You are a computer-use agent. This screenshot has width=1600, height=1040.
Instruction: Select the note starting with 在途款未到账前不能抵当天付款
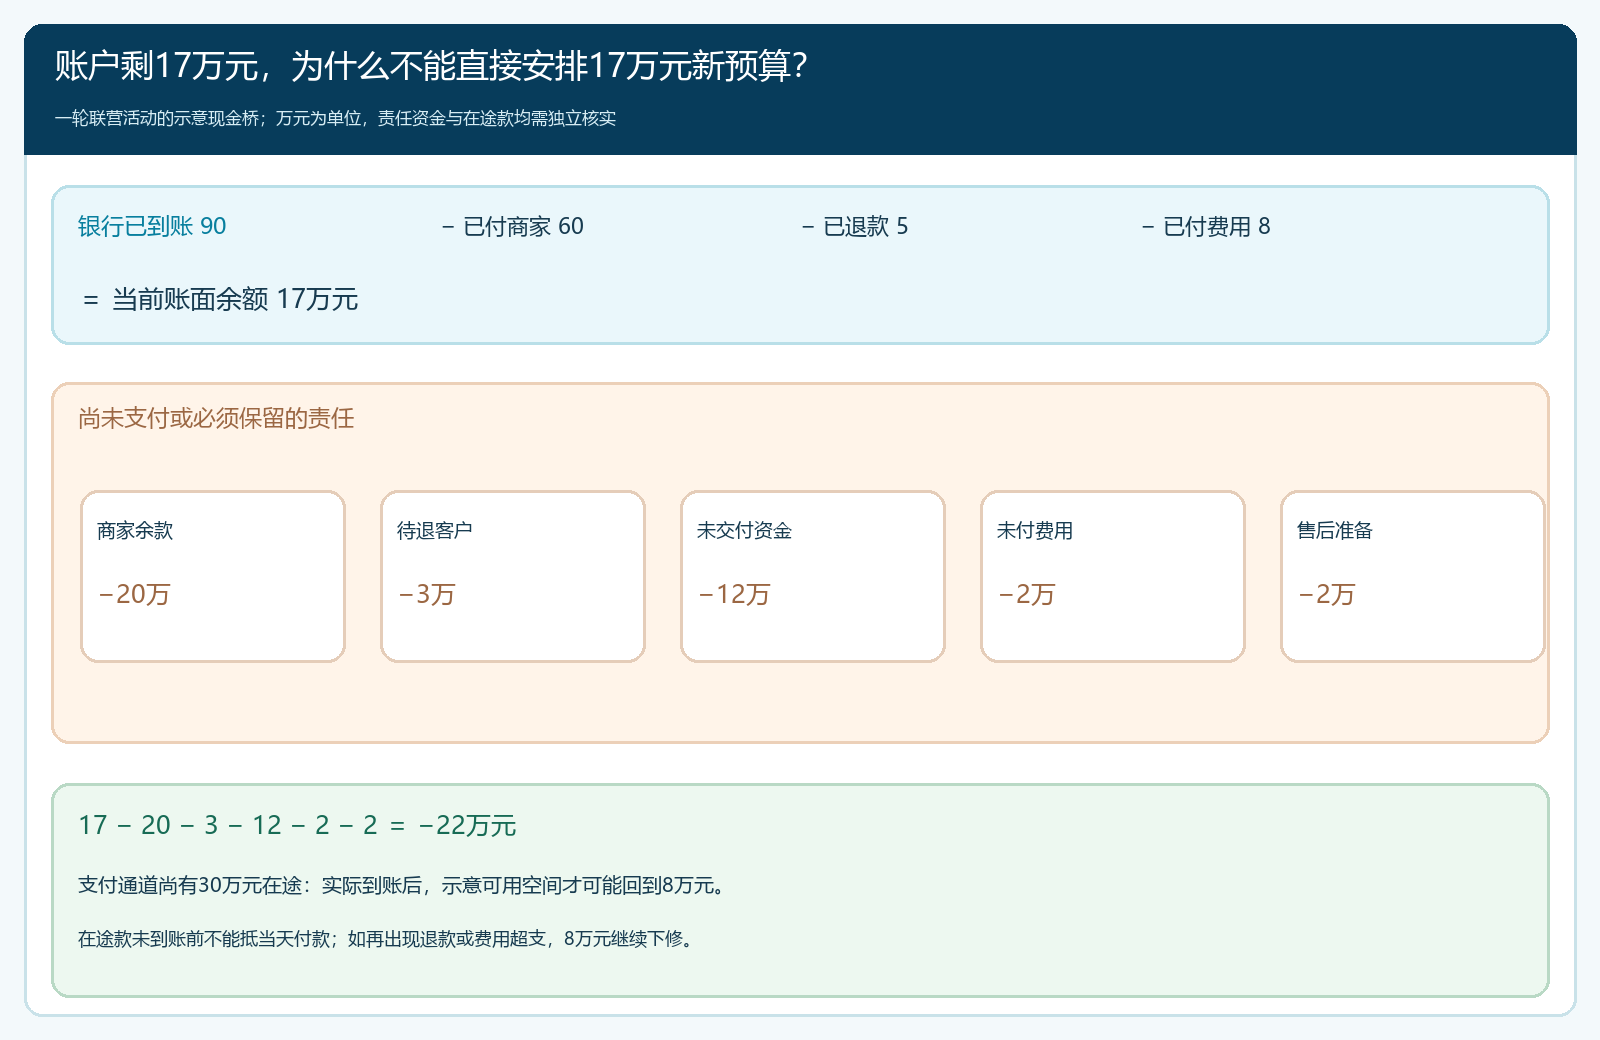tap(388, 938)
